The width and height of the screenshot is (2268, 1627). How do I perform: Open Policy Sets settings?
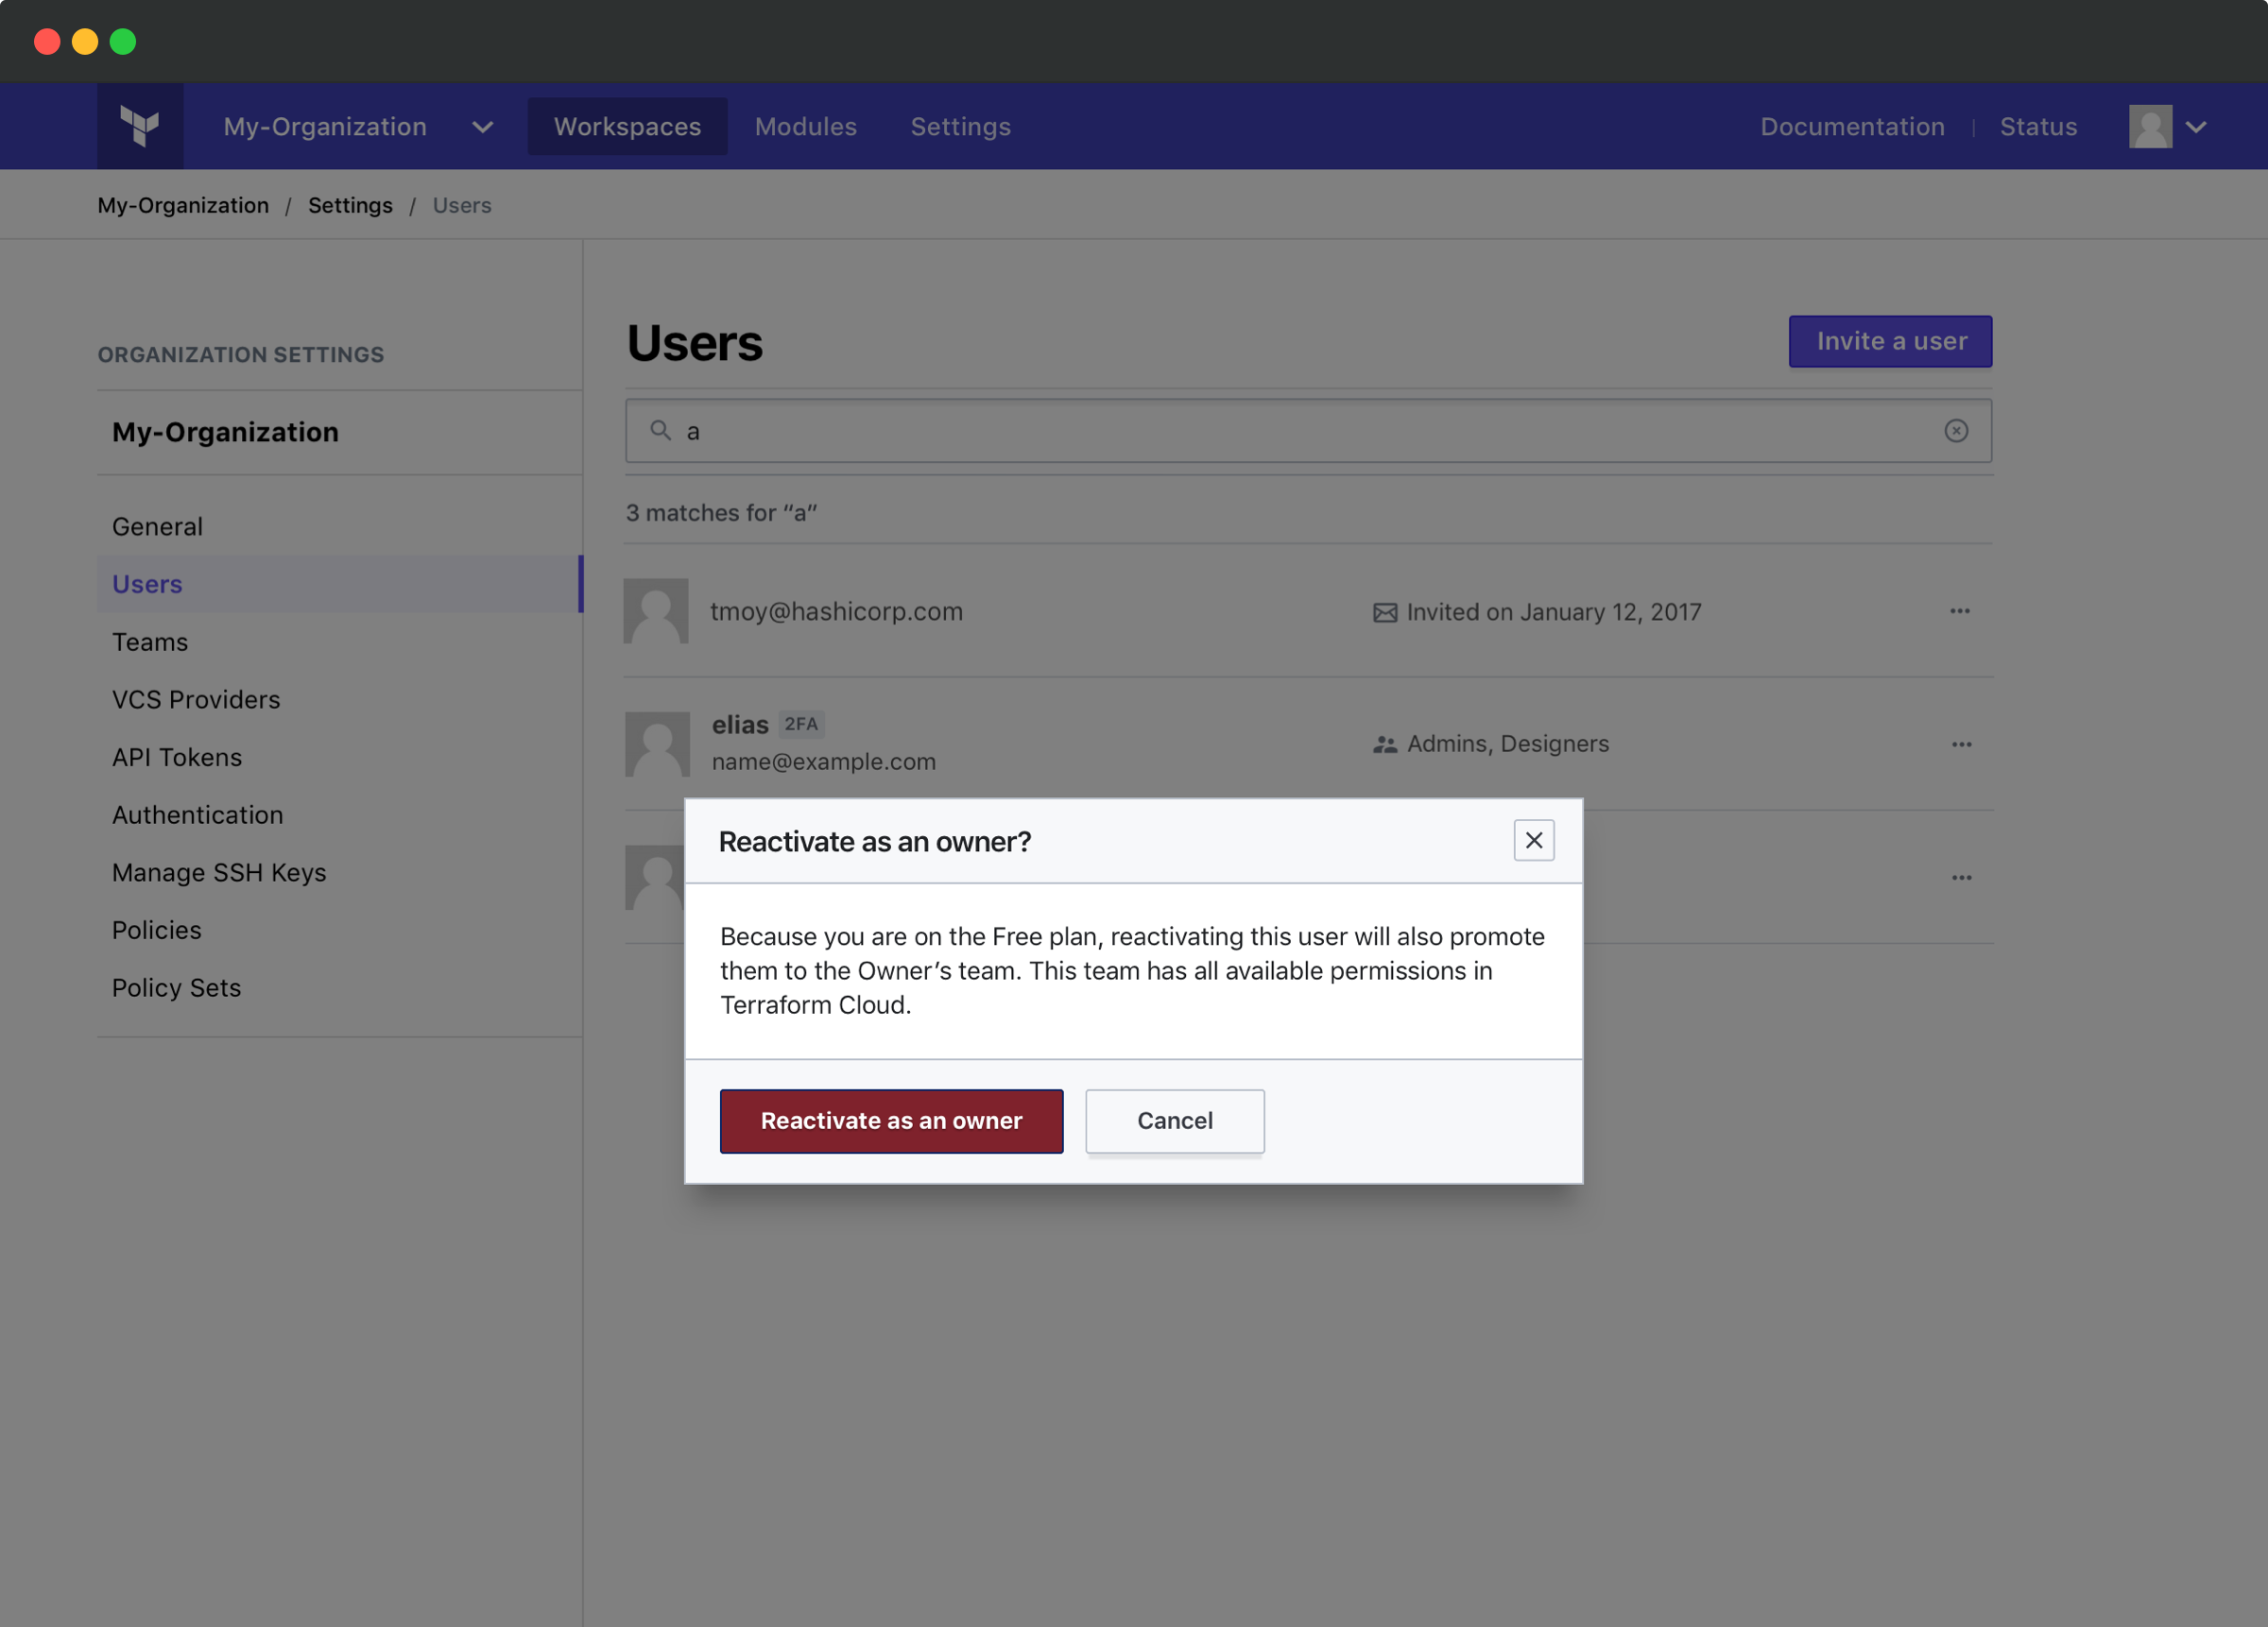click(177, 988)
